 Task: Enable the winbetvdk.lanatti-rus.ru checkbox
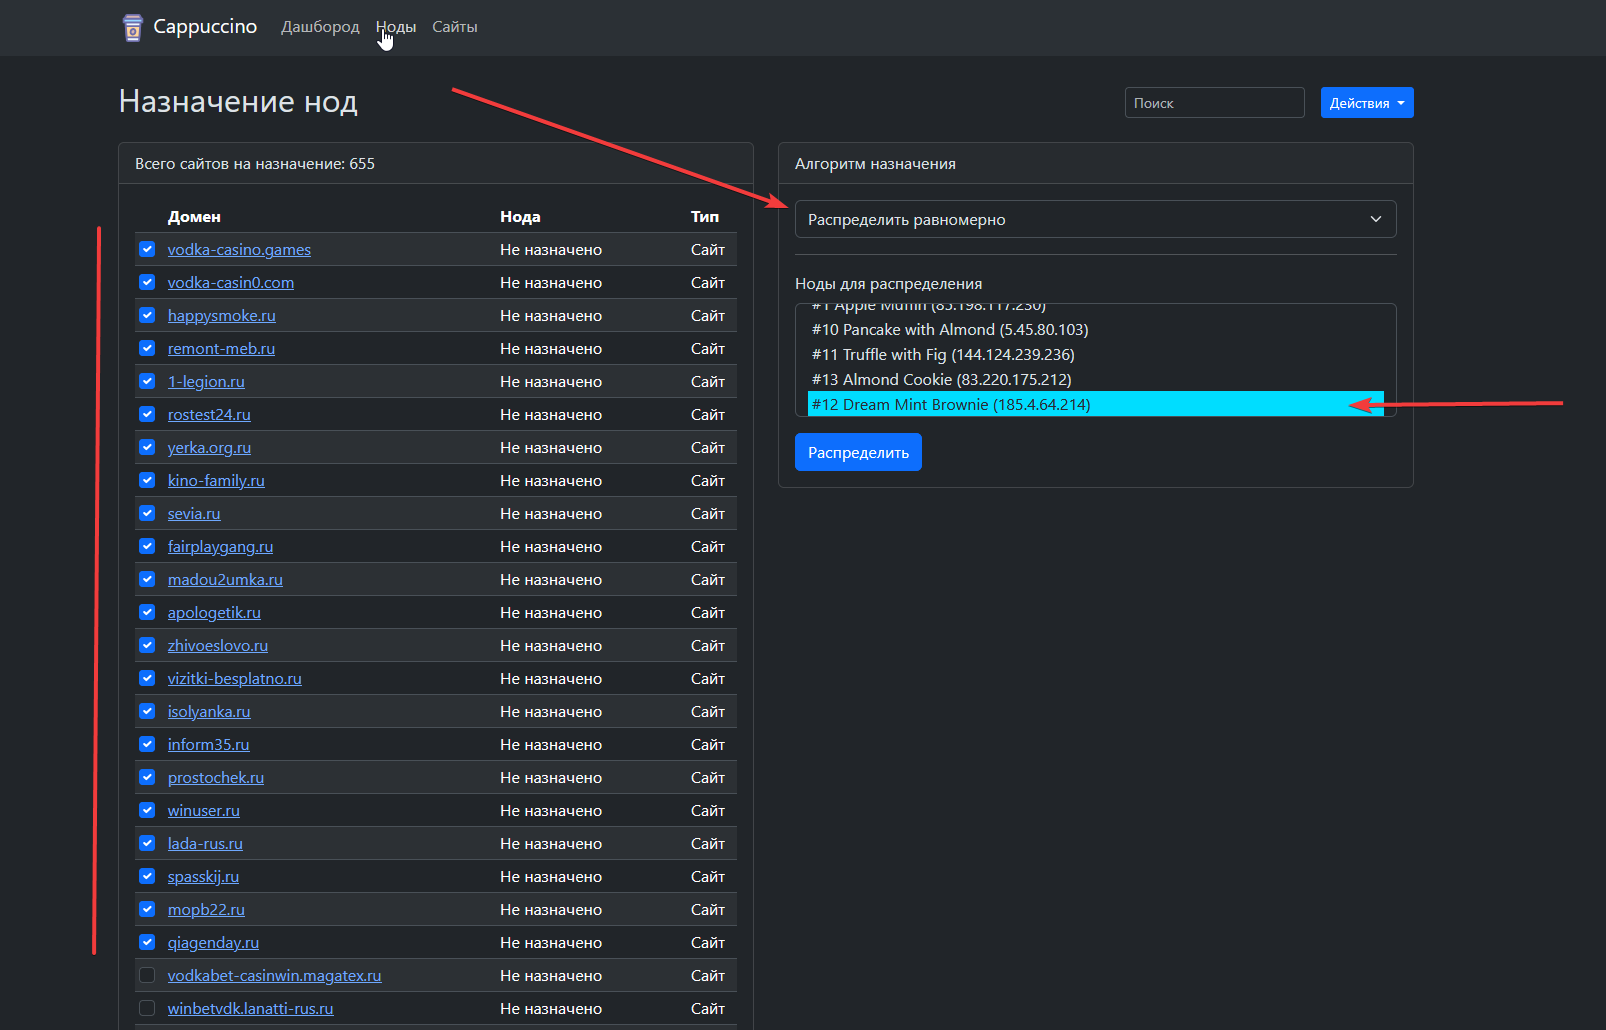click(147, 1008)
